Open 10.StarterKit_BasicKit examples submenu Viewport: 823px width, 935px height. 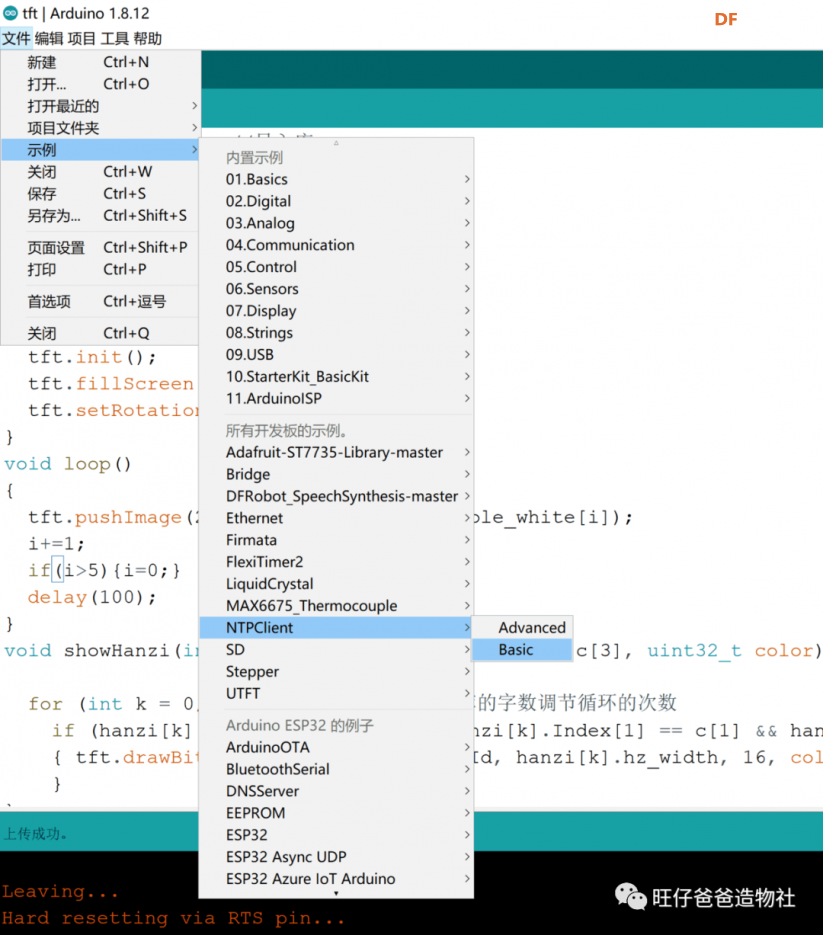pyautogui.click(x=336, y=376)
